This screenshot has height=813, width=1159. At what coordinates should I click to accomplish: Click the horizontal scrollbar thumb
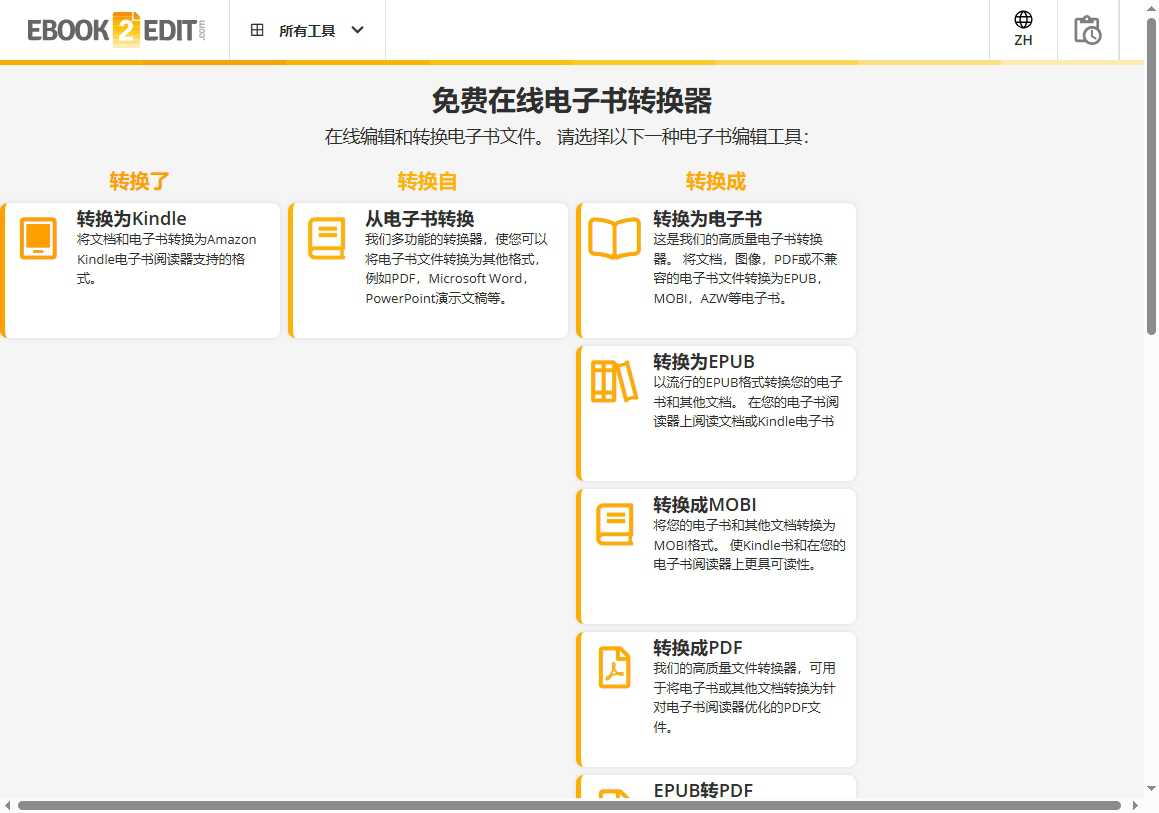coord(569,806)
